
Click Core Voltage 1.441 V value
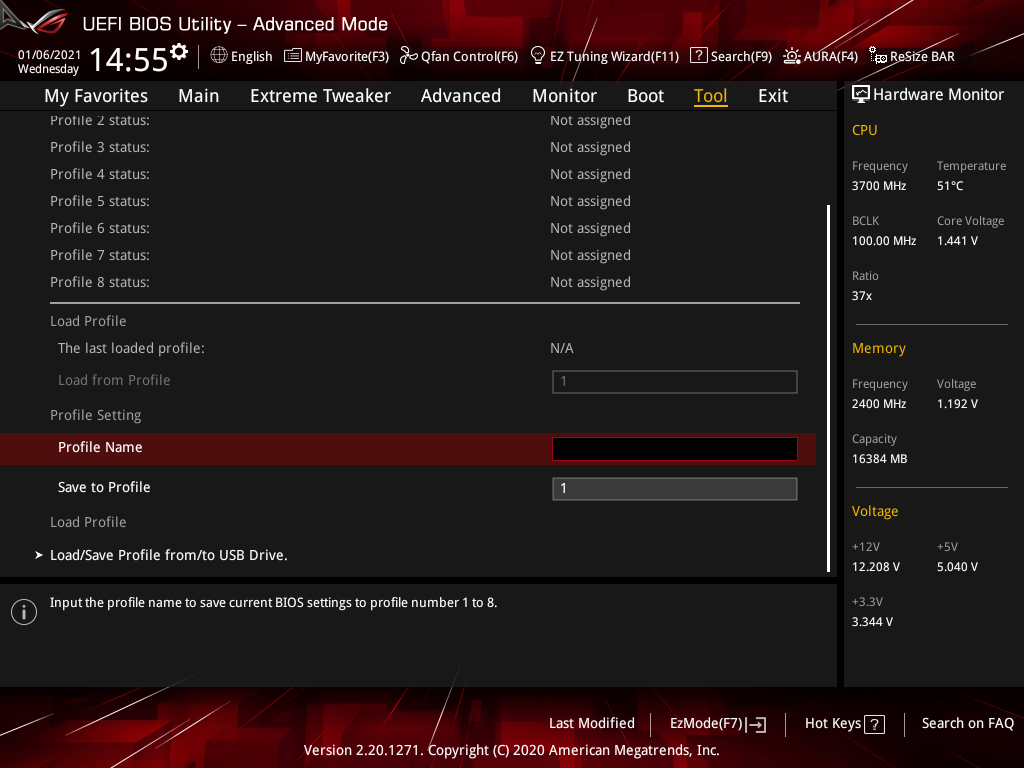pyautogui.click(x=957, y=241)
